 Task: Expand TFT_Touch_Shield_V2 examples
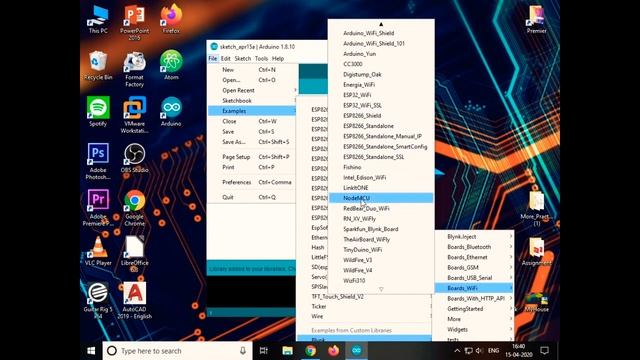(364, 297)
